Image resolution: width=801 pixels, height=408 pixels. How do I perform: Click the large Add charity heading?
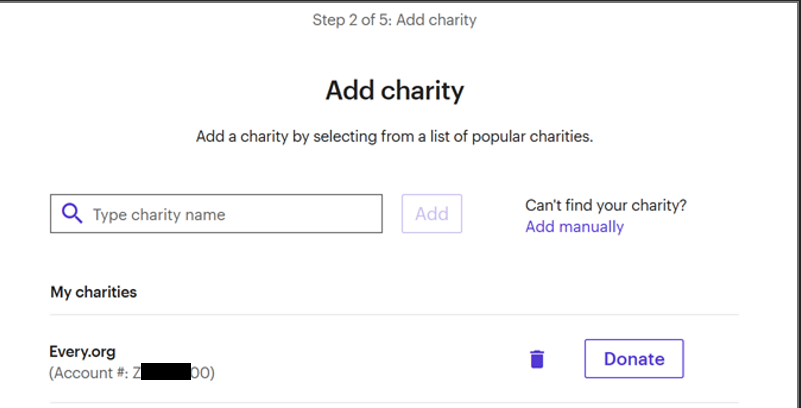[394, 90]
